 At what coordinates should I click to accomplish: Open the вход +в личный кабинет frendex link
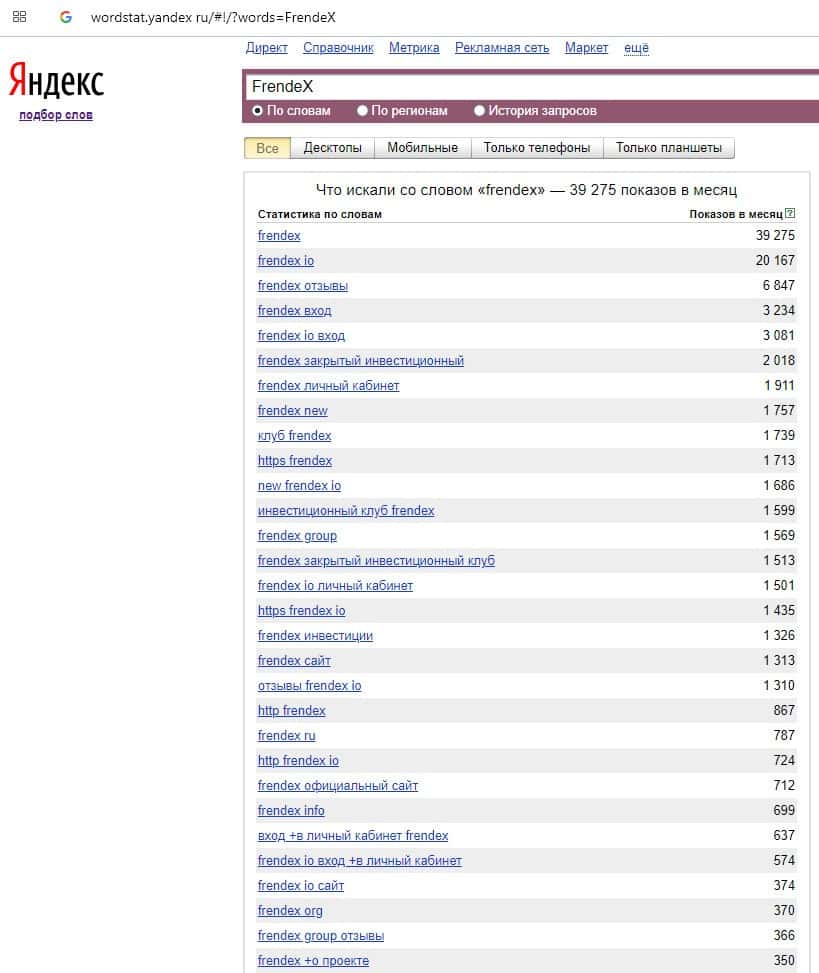(353, 835)
